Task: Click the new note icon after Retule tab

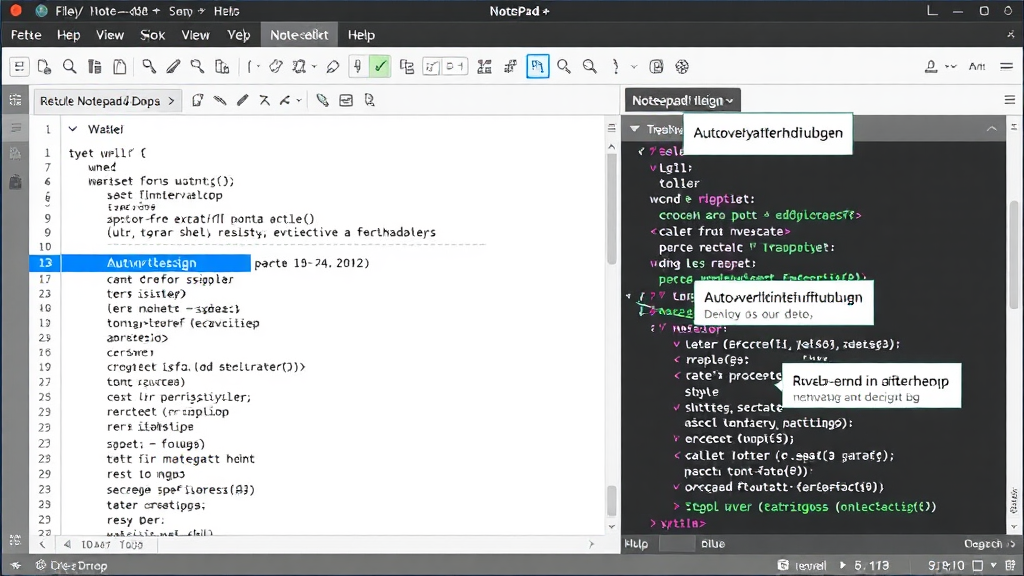Action: (197, 101)
